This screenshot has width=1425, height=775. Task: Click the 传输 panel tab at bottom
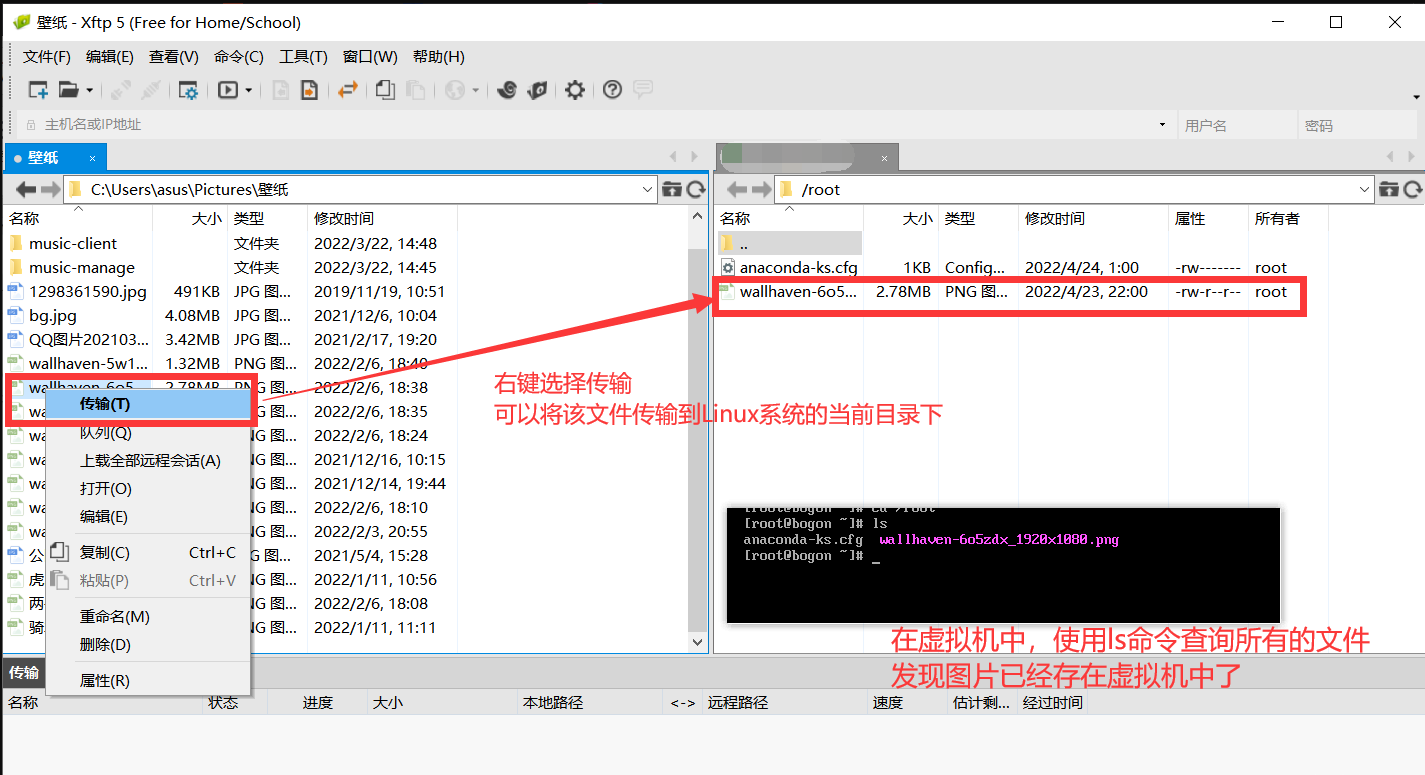(x=24, y=673)
